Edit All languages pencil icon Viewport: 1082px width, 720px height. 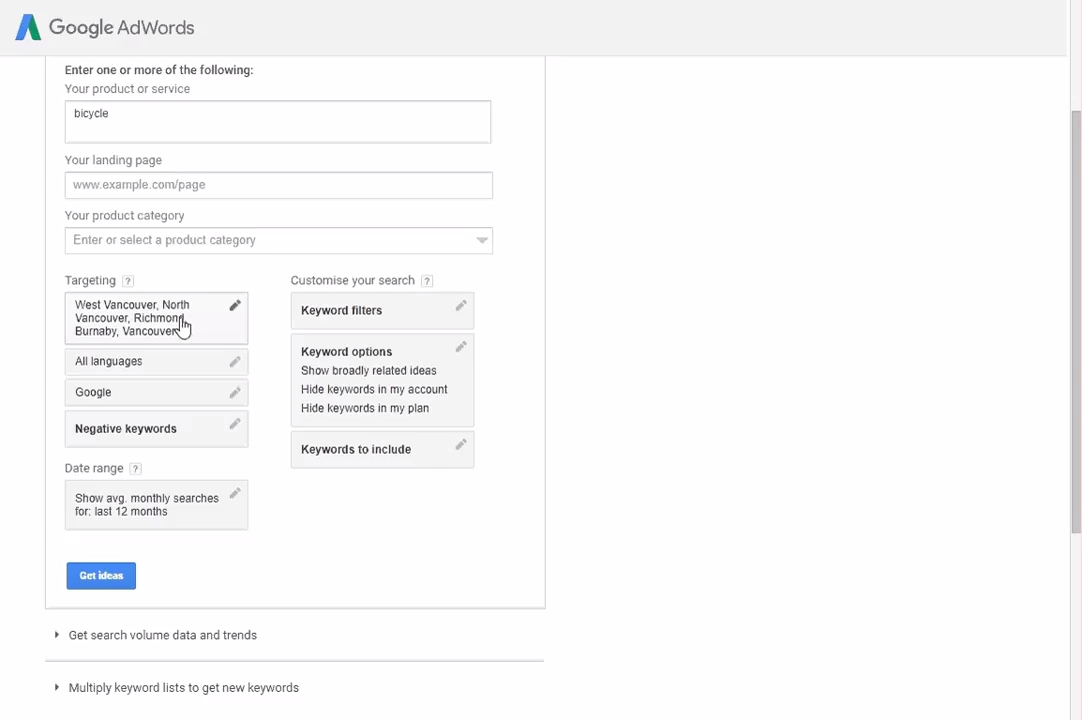(235, 362)
